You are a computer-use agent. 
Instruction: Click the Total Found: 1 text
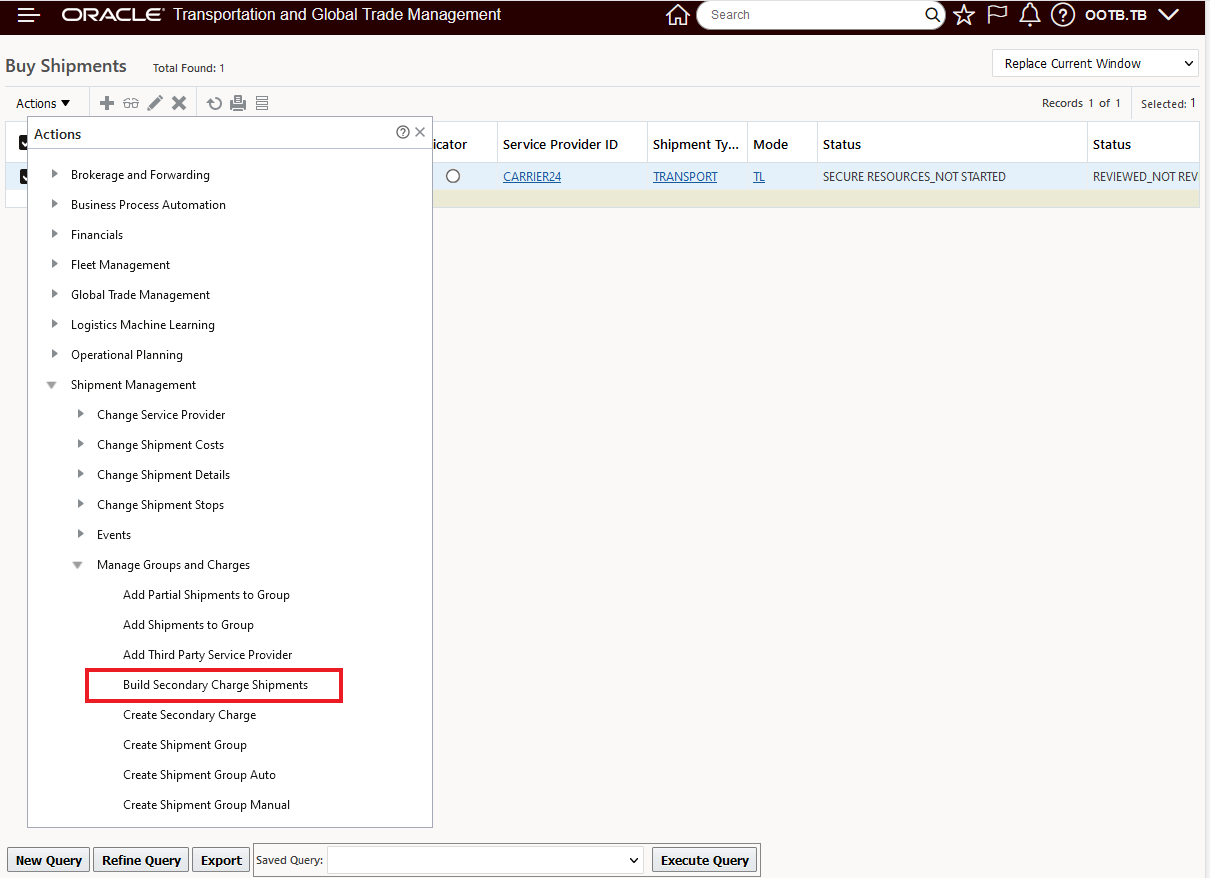pos(189,68)
